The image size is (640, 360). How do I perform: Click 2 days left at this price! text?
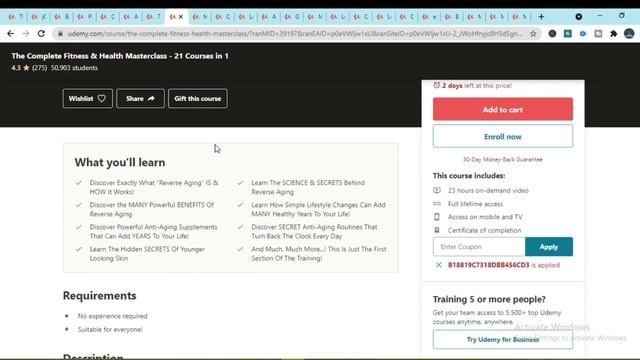coord(477,85)
